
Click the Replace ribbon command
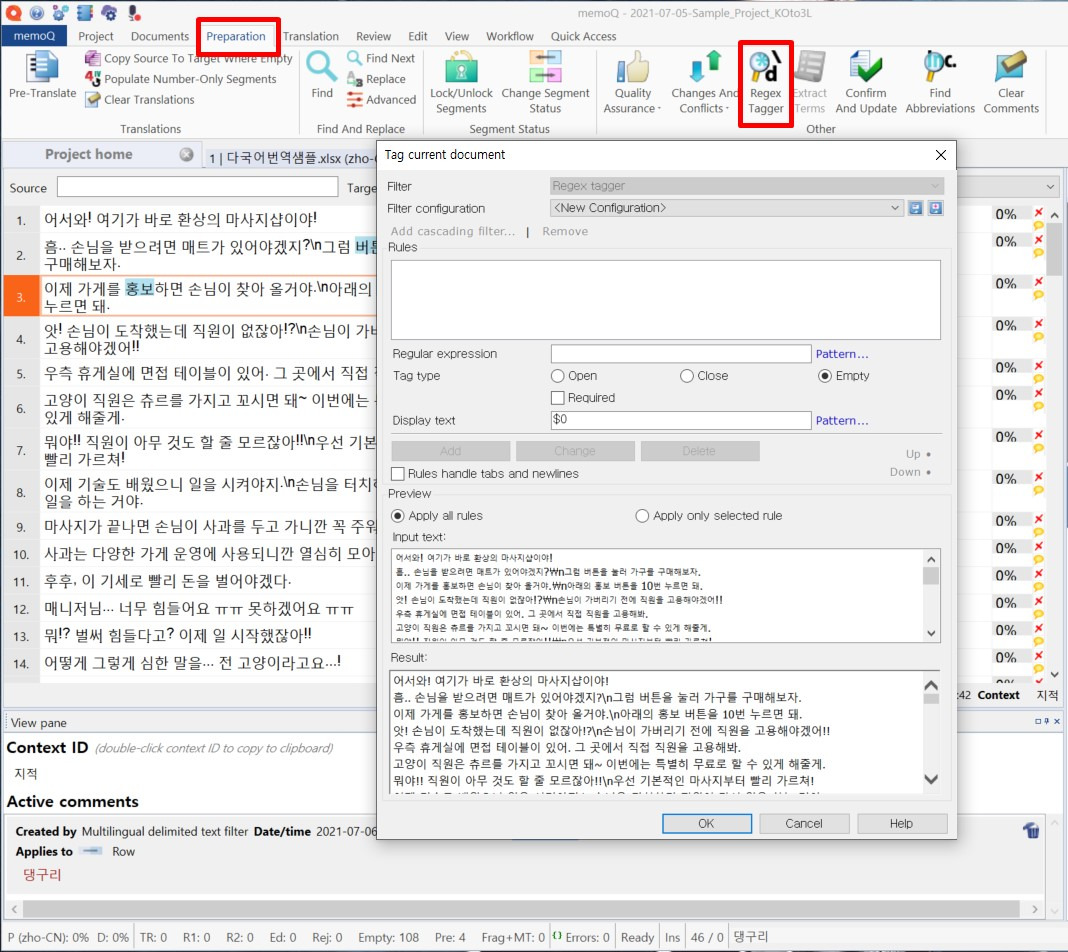pos(376,79)
